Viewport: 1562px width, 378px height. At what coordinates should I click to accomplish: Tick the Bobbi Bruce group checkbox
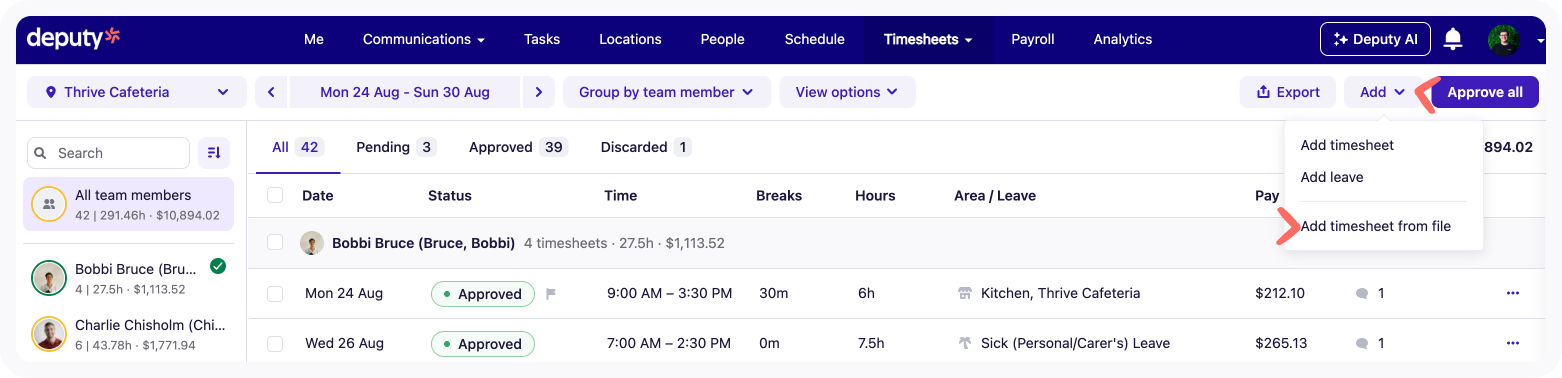pos(275,243)
